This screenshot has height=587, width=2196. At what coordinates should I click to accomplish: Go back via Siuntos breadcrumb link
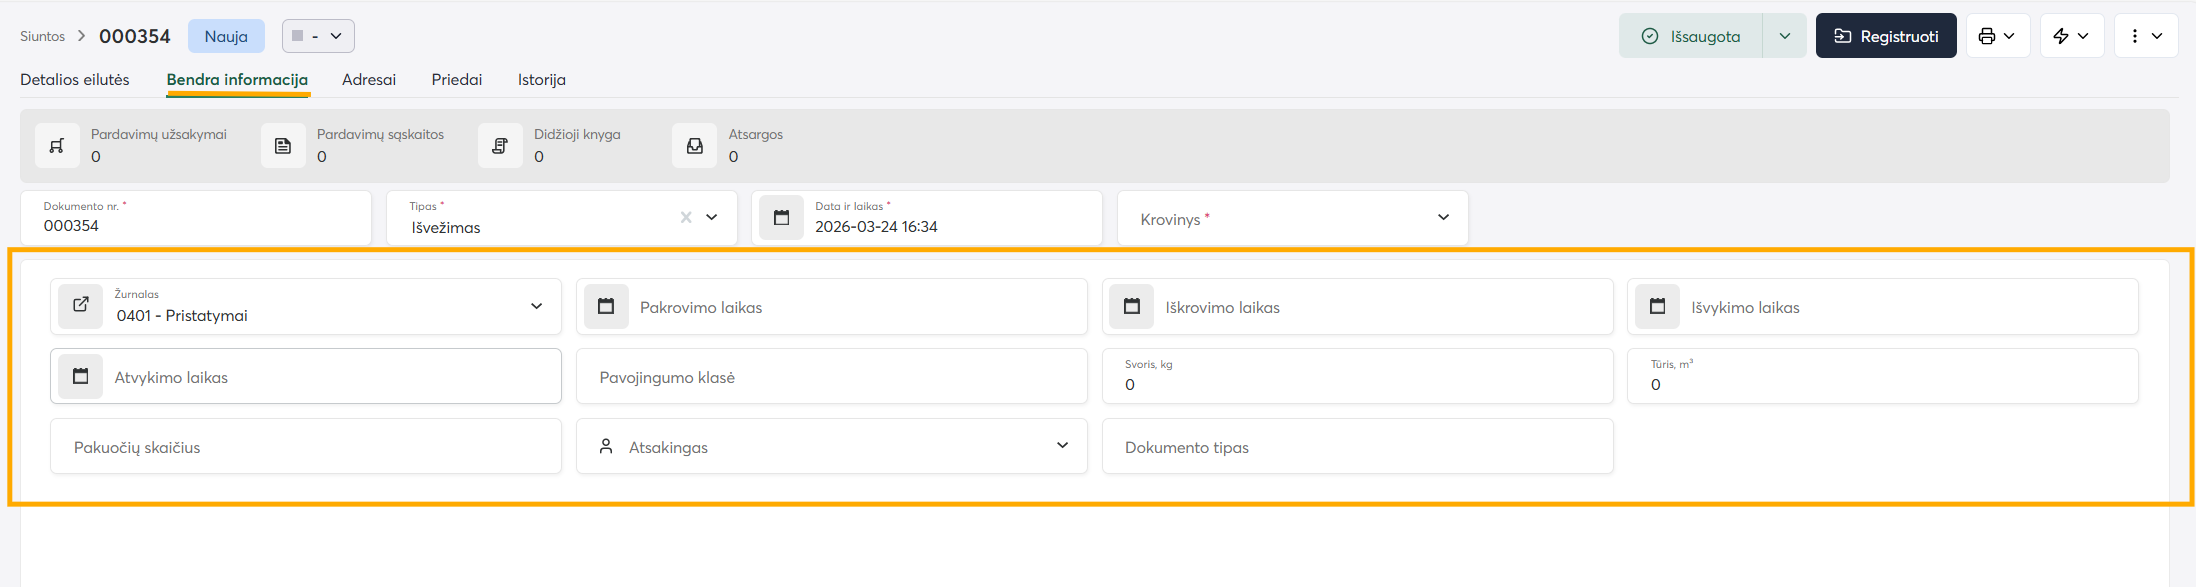point(42,36)
